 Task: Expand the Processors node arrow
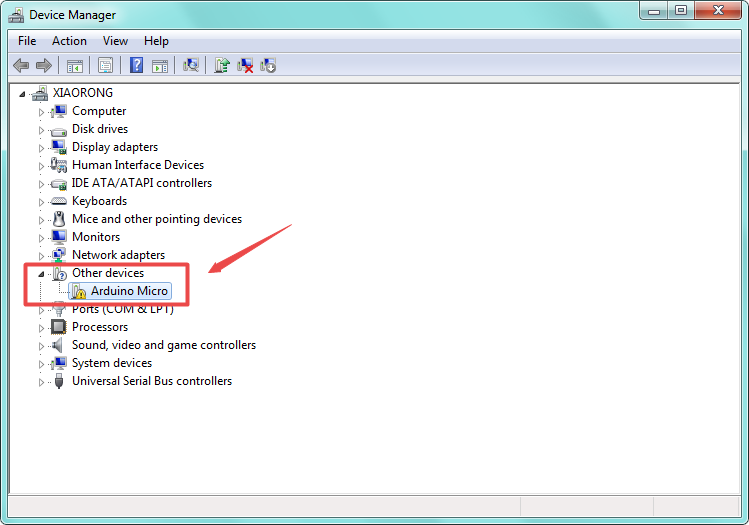41,328
